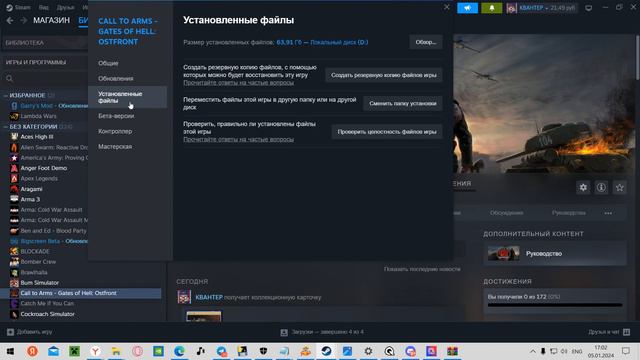The height and width of the screenshot is (360, 640).
Task: Open the Руководство additional content thumbnail
Action: 504,253
